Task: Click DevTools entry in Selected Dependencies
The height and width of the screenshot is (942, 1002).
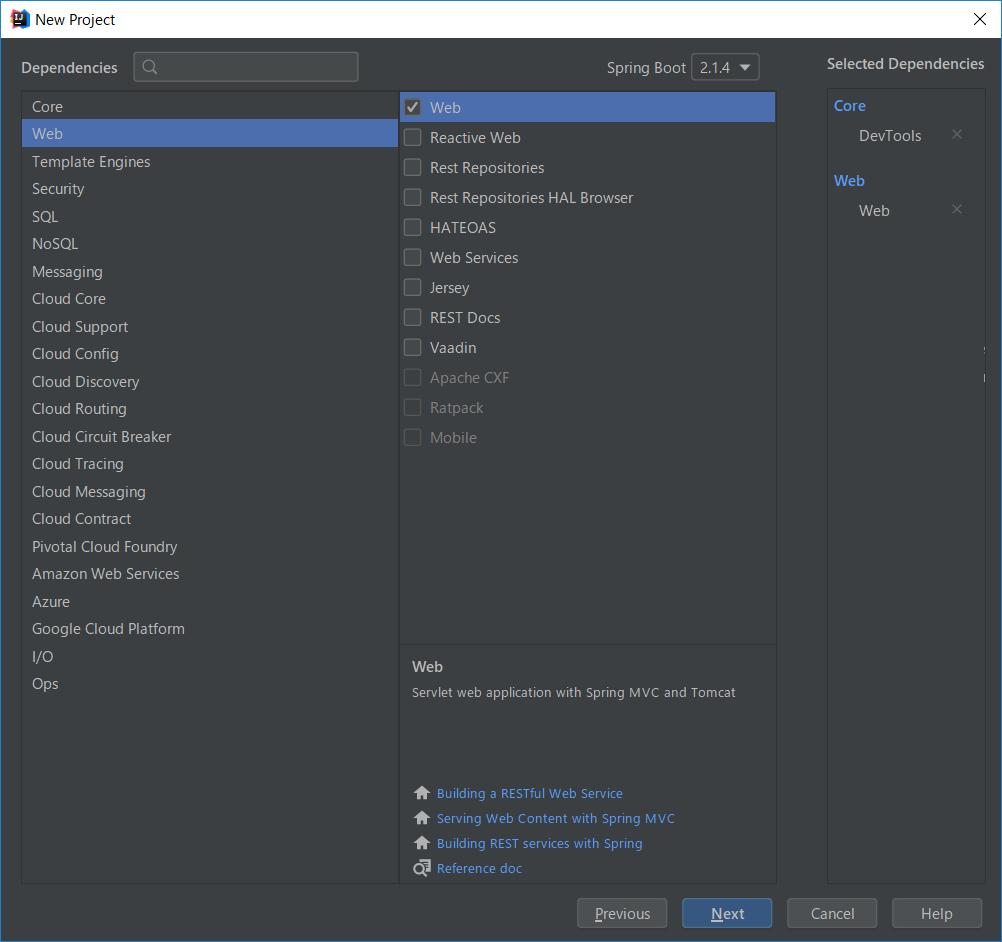Action: click(890, 135)
